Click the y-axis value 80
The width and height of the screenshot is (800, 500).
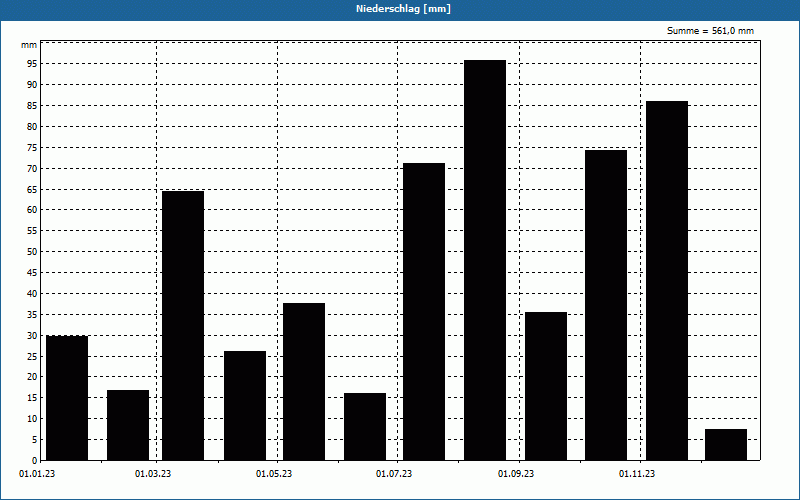(33, 127)
